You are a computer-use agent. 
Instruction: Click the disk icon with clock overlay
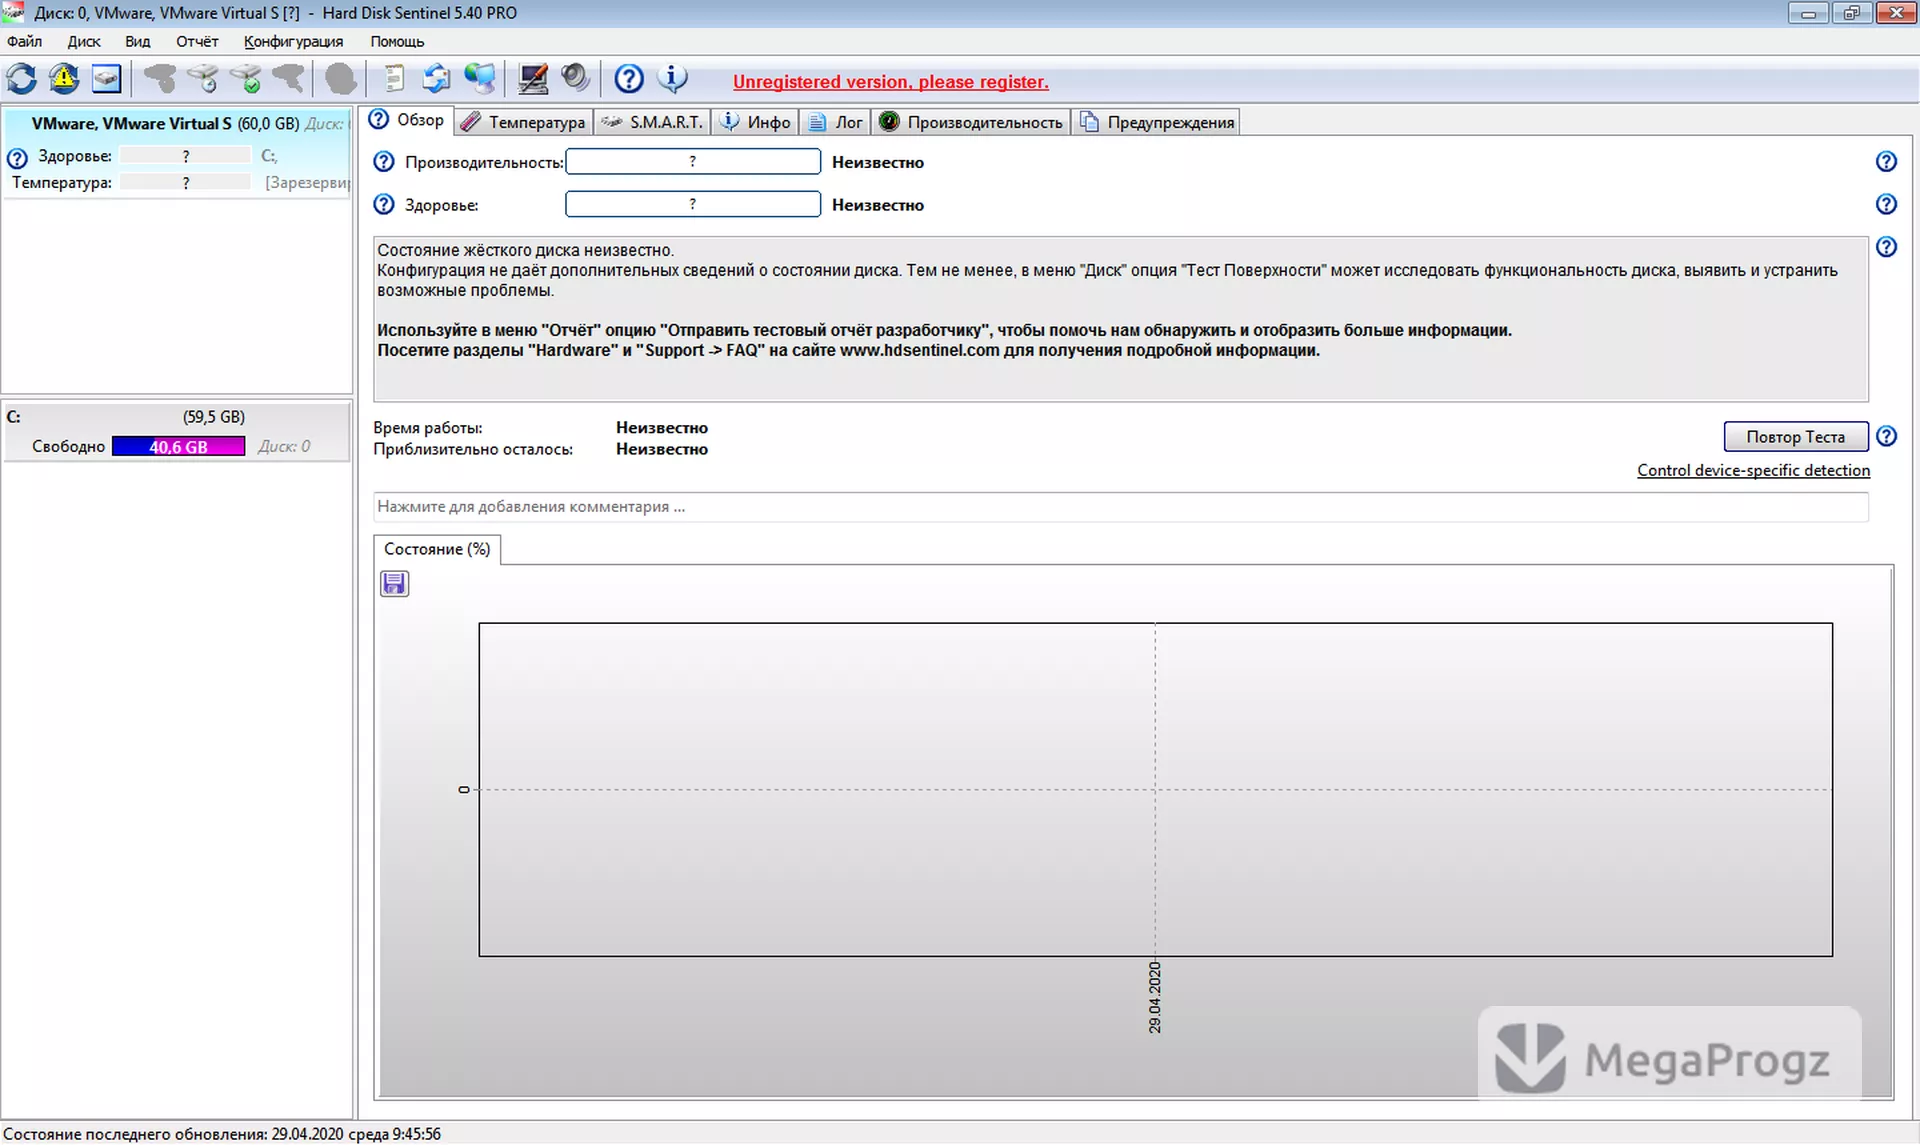tap(202, 78)
